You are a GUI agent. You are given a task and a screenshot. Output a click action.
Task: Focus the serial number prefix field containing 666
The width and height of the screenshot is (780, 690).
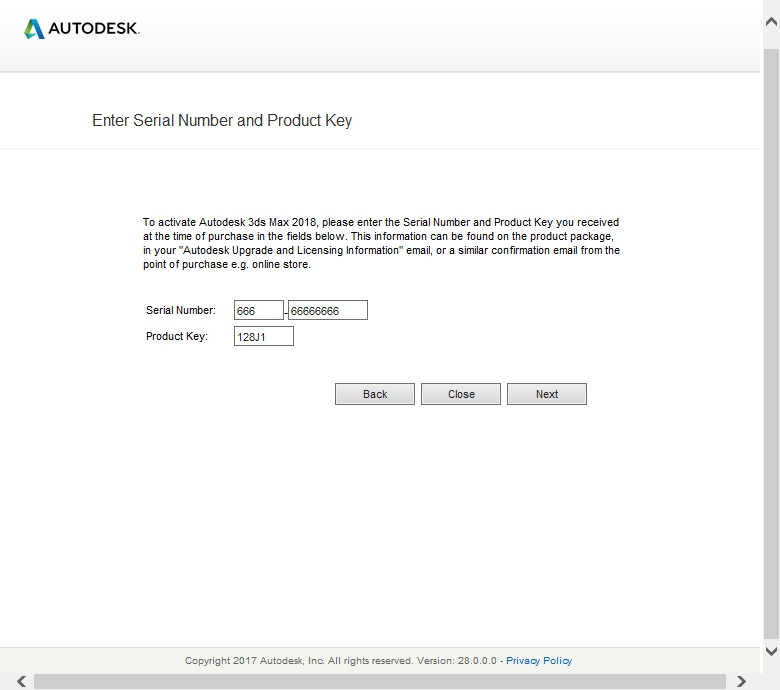point(258,311)
